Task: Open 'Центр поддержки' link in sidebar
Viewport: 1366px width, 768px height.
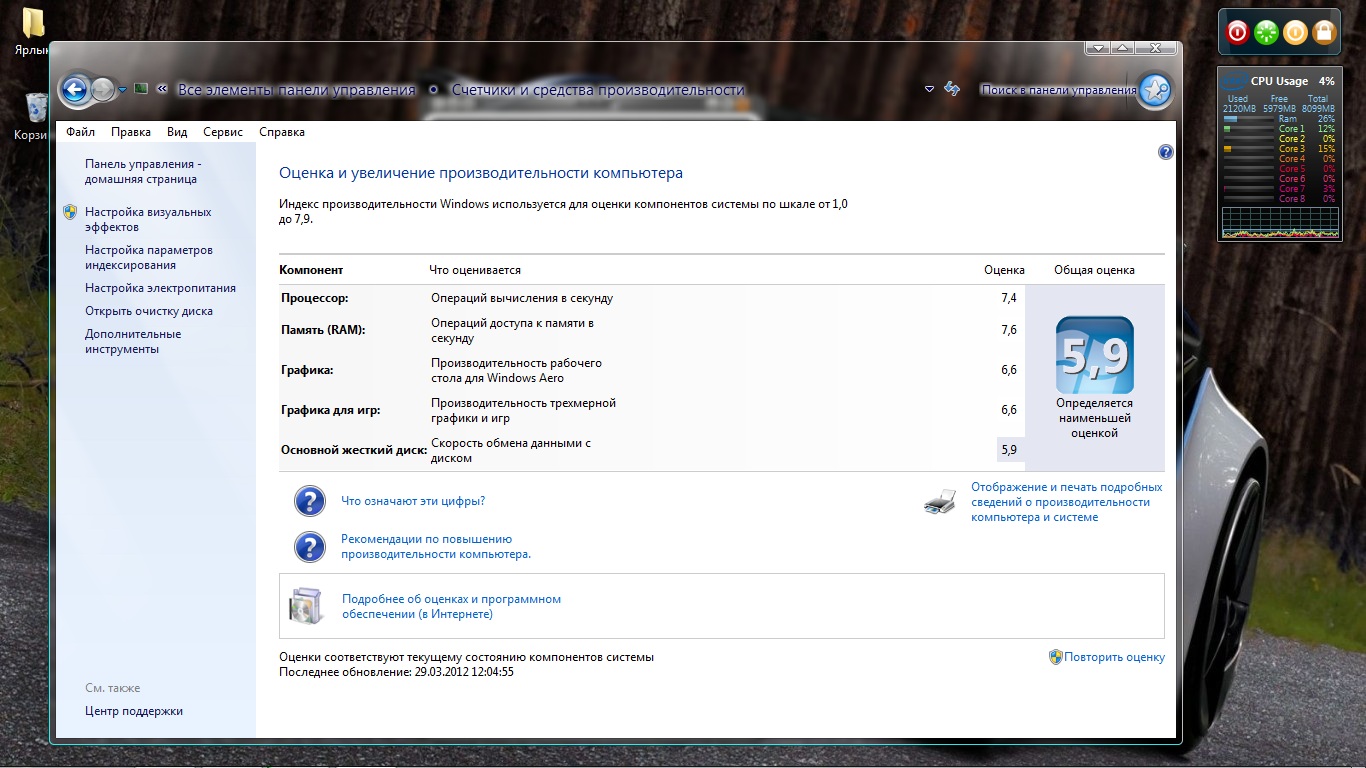Action: coord(134,711)
